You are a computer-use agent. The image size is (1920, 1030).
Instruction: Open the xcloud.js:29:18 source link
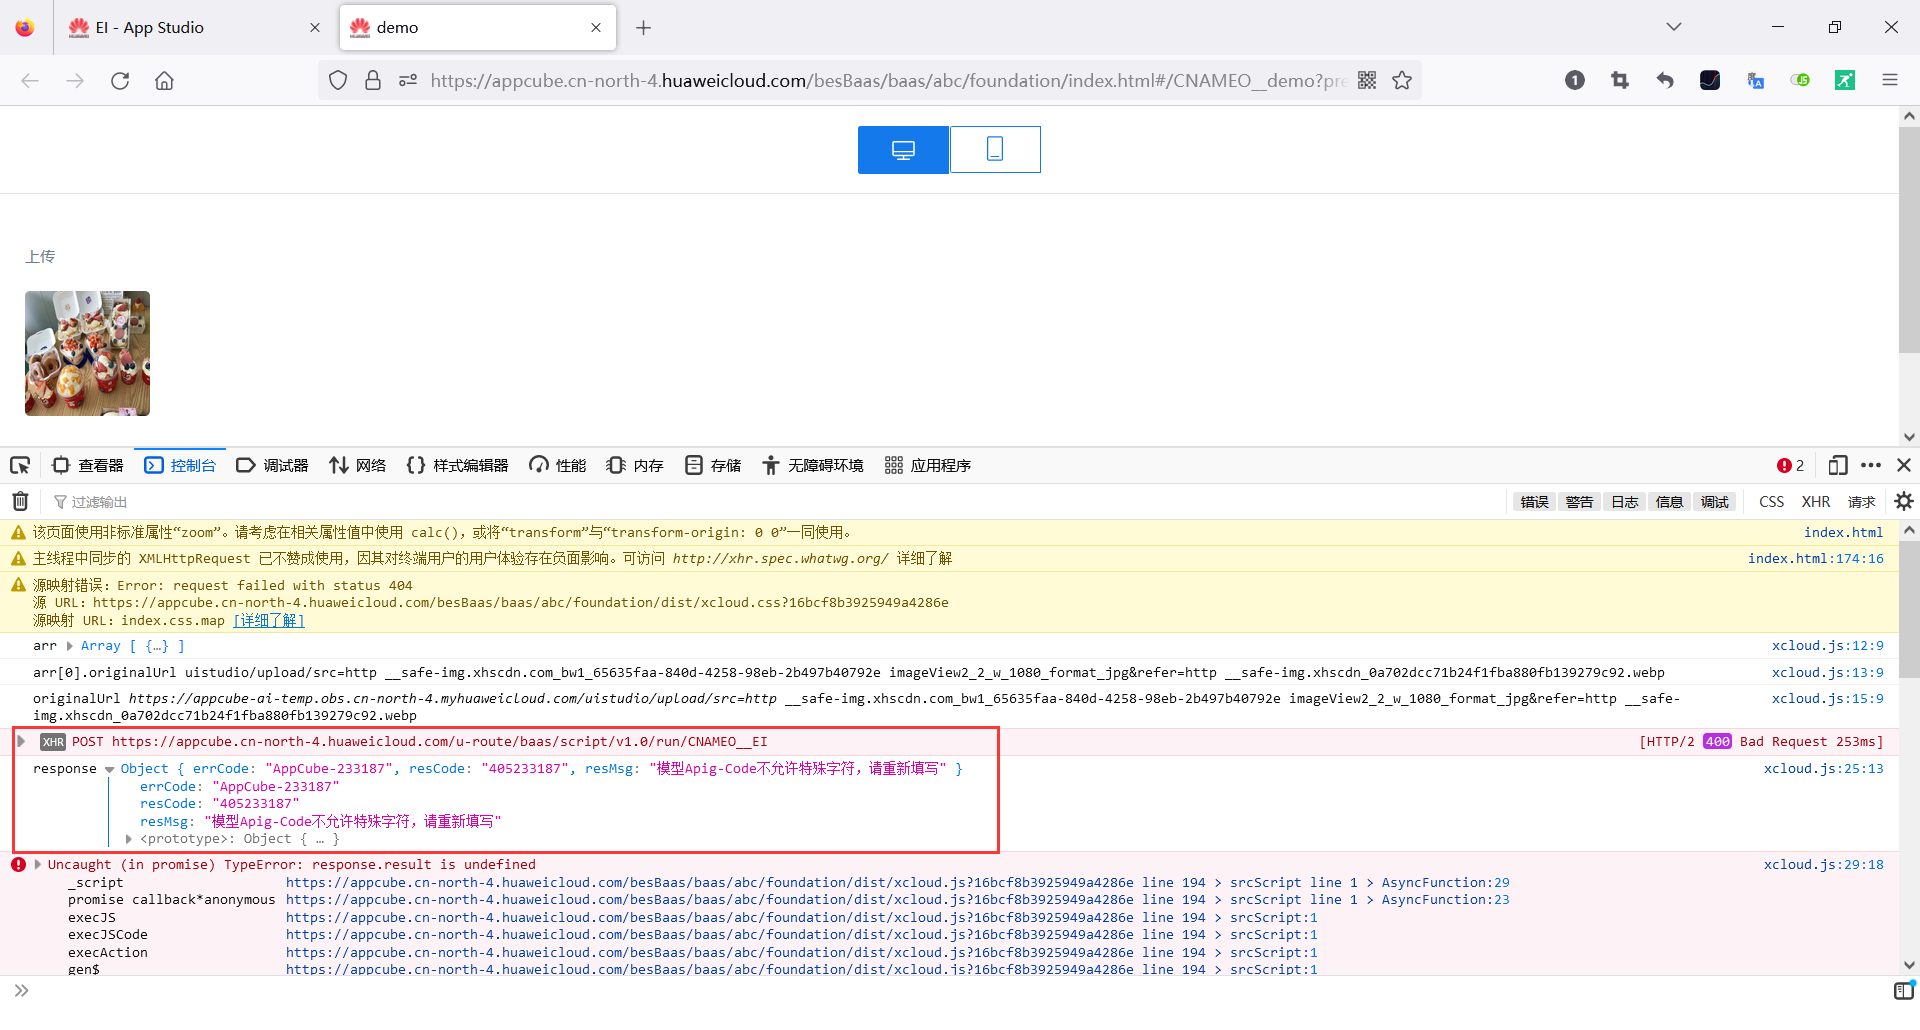coord(1823,864)
